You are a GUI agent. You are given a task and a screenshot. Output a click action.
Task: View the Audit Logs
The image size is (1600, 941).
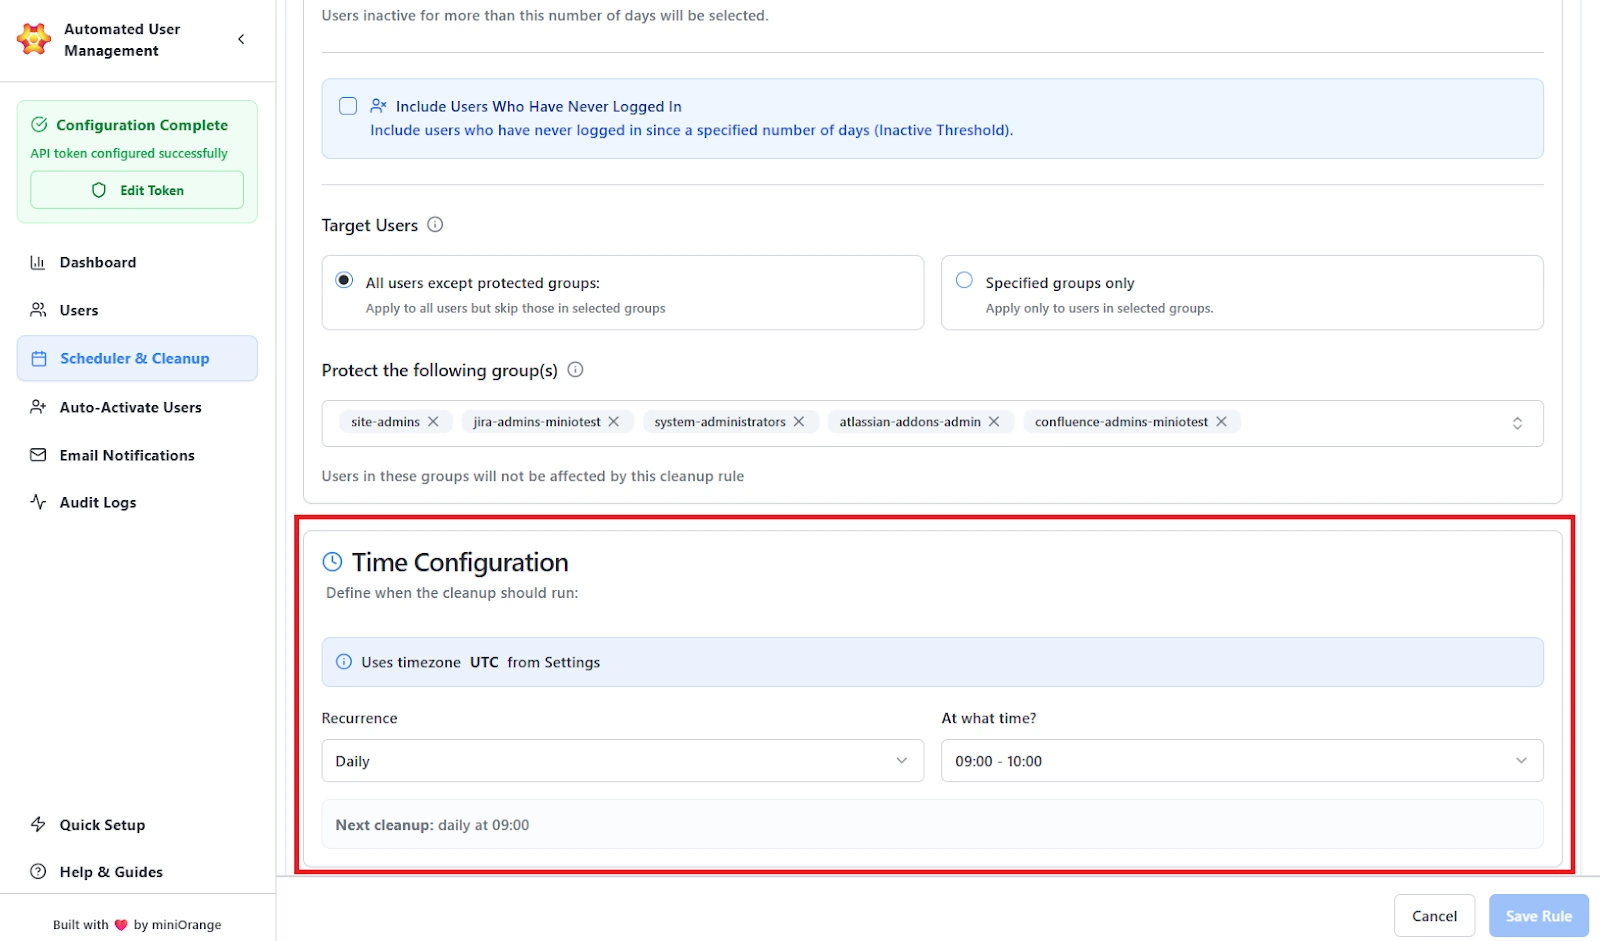pos(97,502)
